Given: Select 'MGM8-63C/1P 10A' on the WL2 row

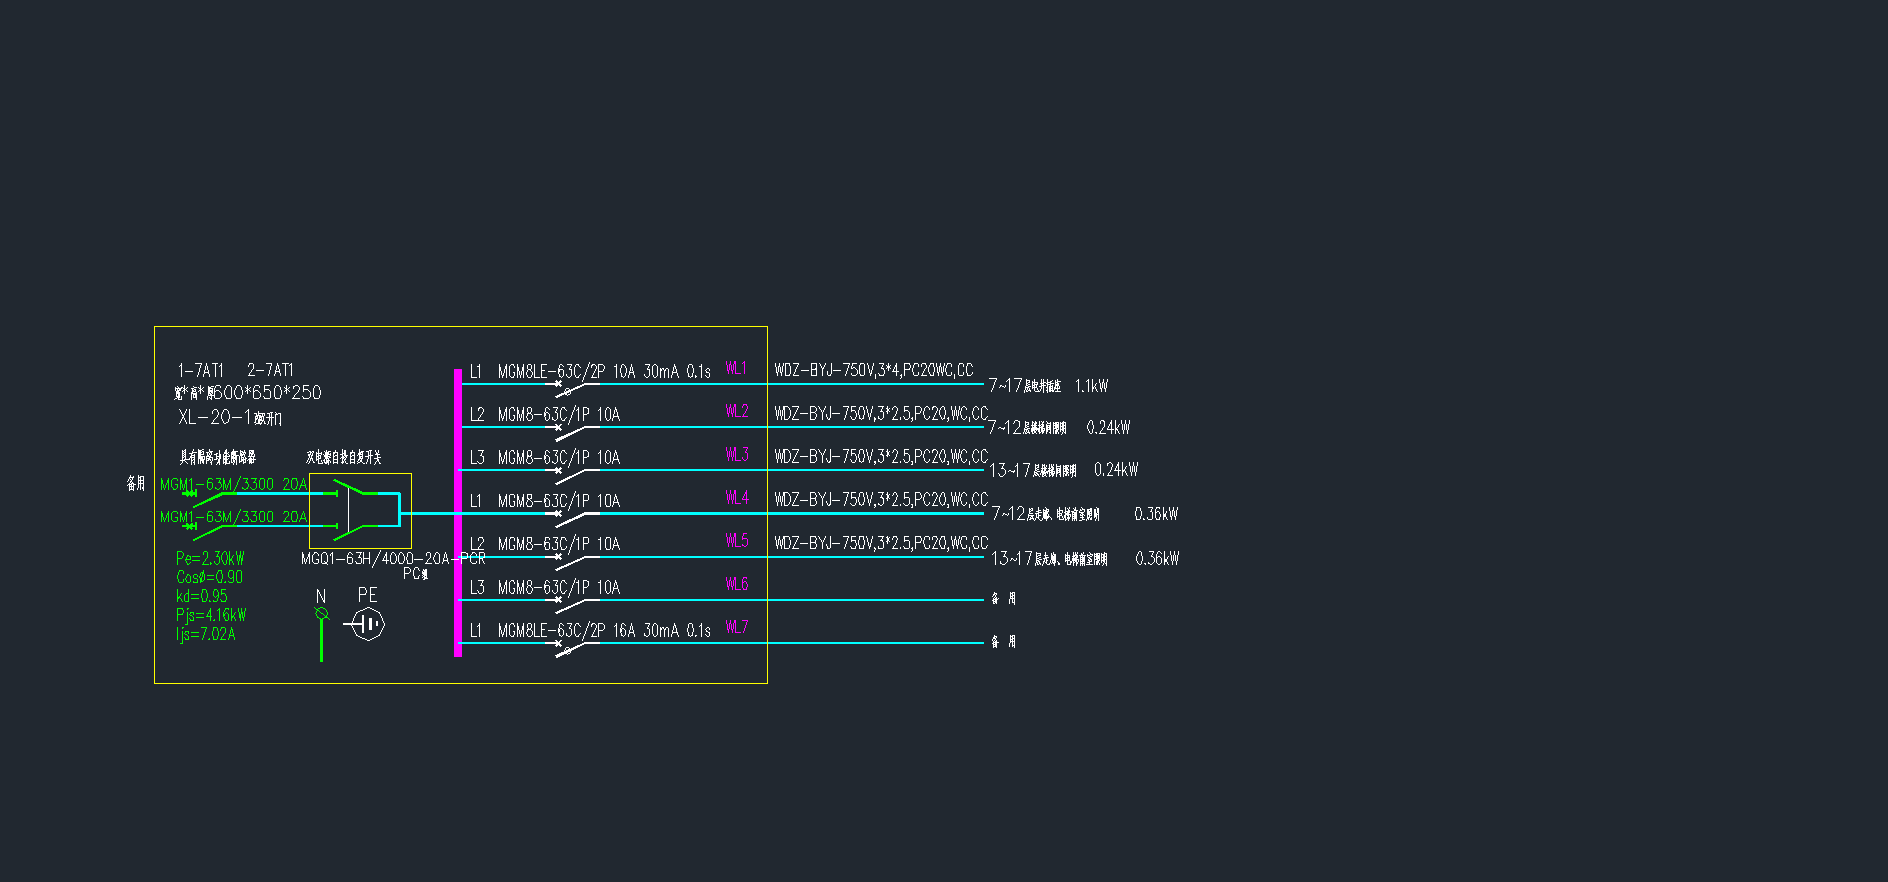Looking at the screenshot, I should point(559,414).
